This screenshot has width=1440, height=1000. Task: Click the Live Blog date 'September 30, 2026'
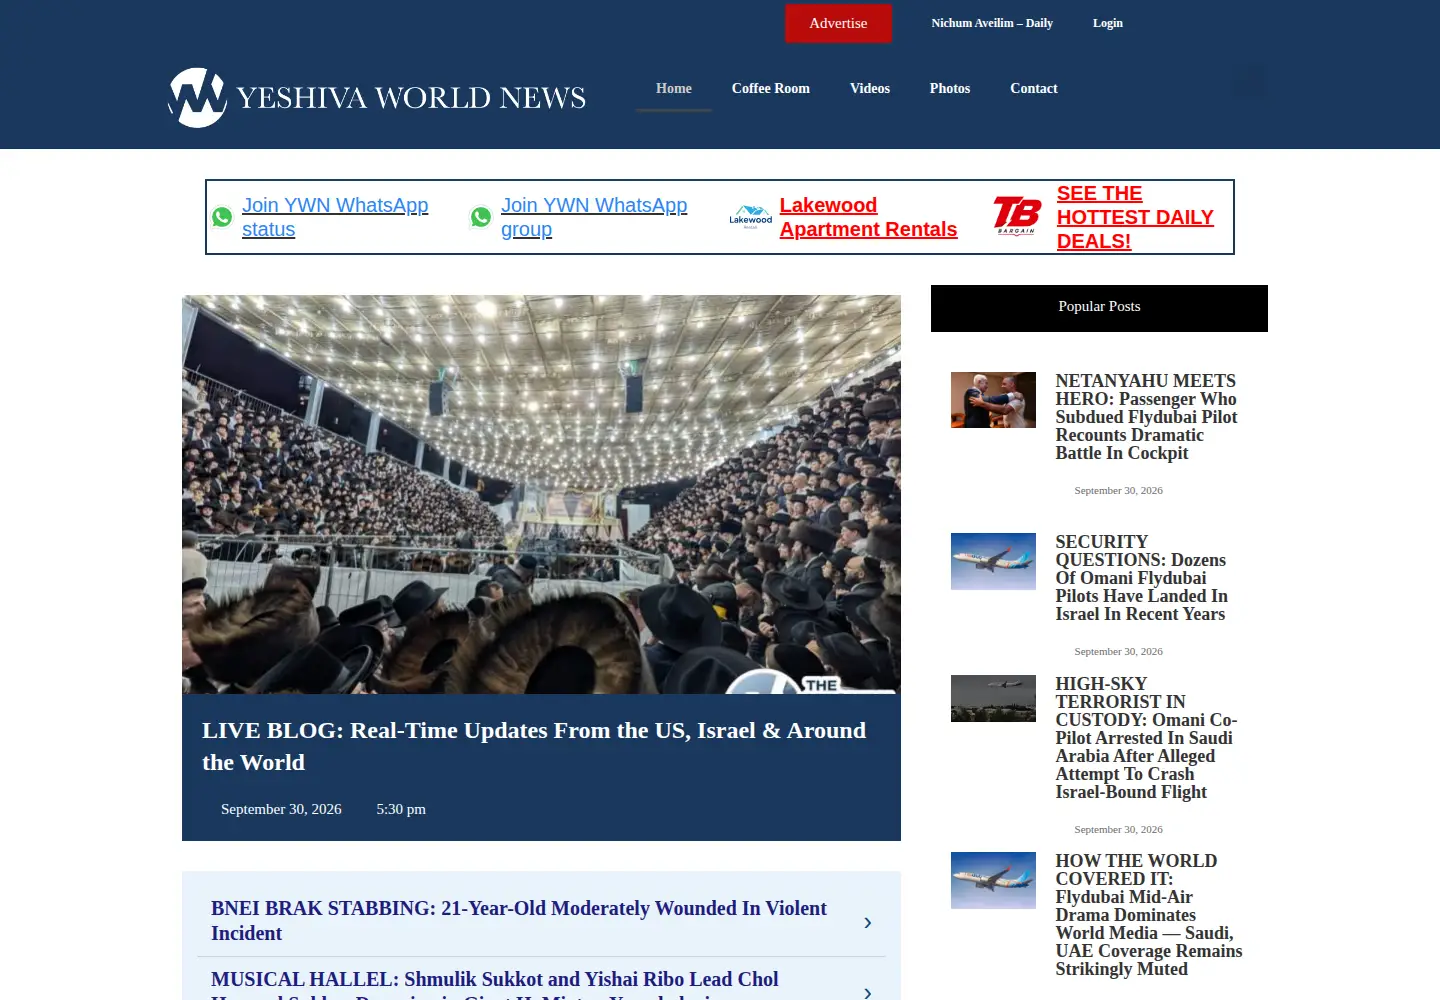tap(281, 809)
